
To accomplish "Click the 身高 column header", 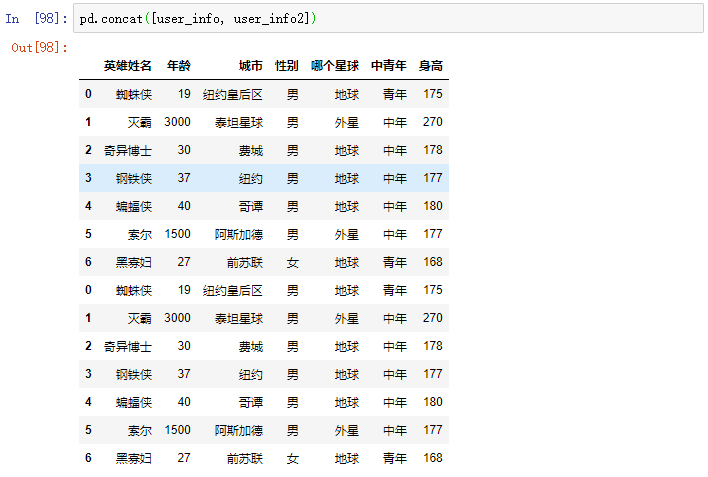I will (x=431, y=66).
